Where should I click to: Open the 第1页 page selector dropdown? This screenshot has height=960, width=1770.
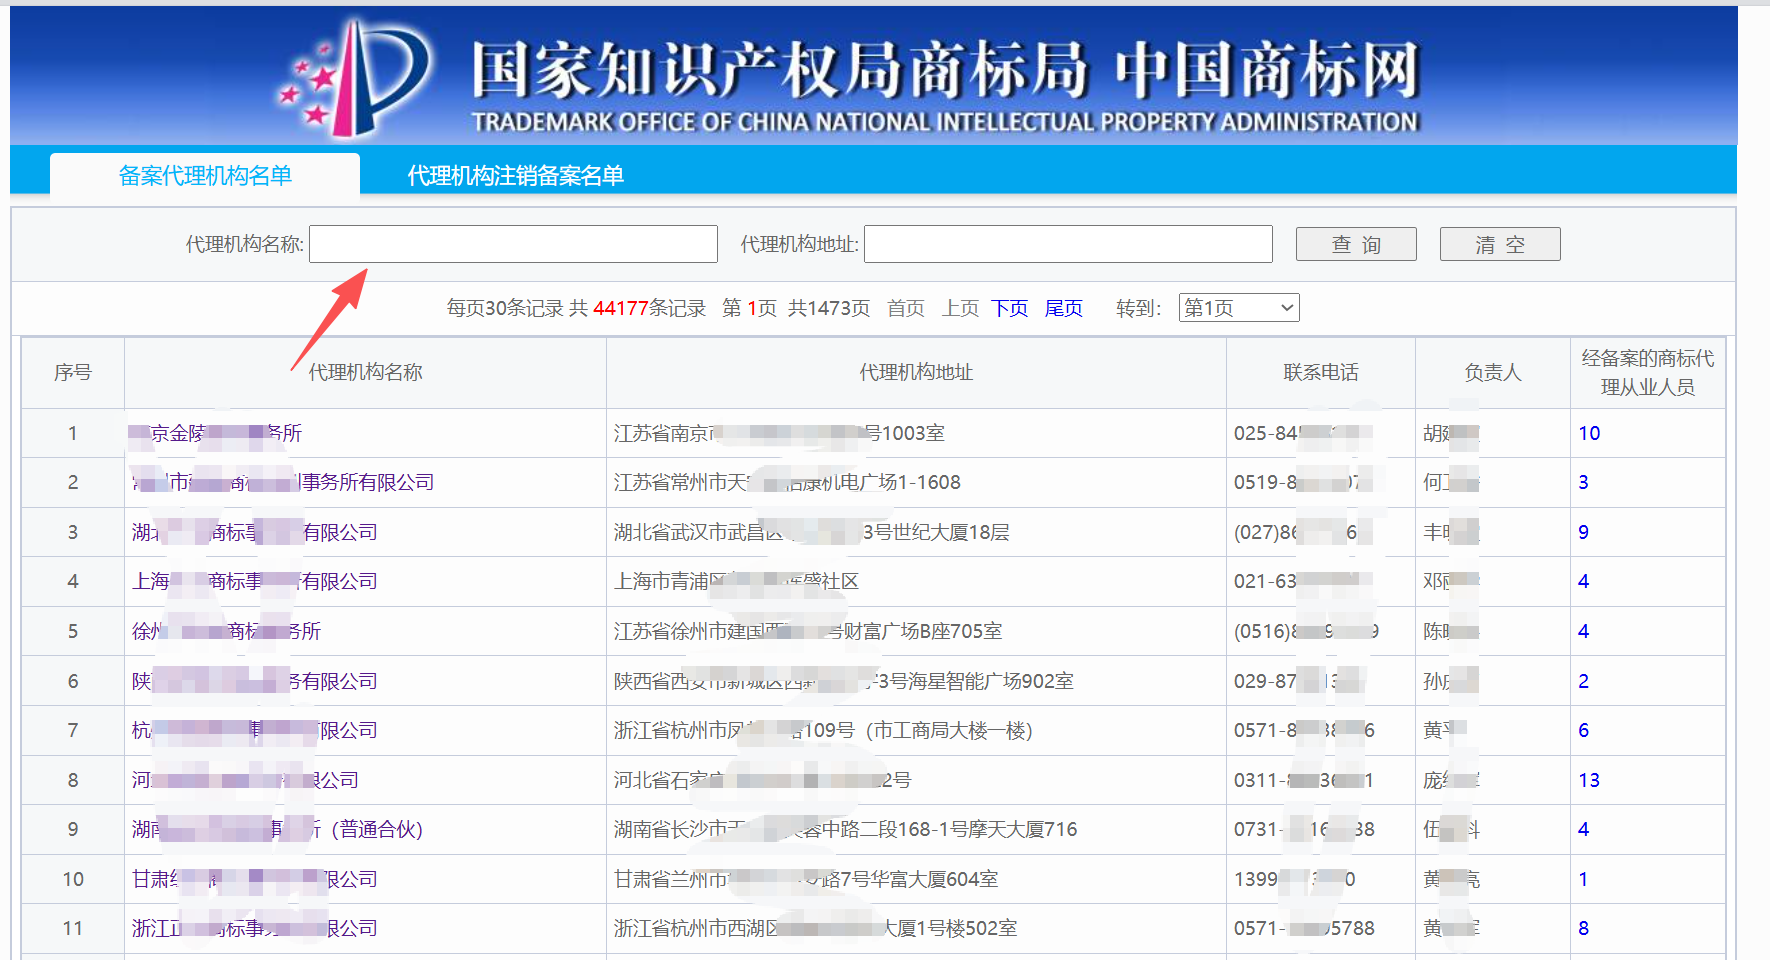pyautogui.click(x=1239, y=308)
